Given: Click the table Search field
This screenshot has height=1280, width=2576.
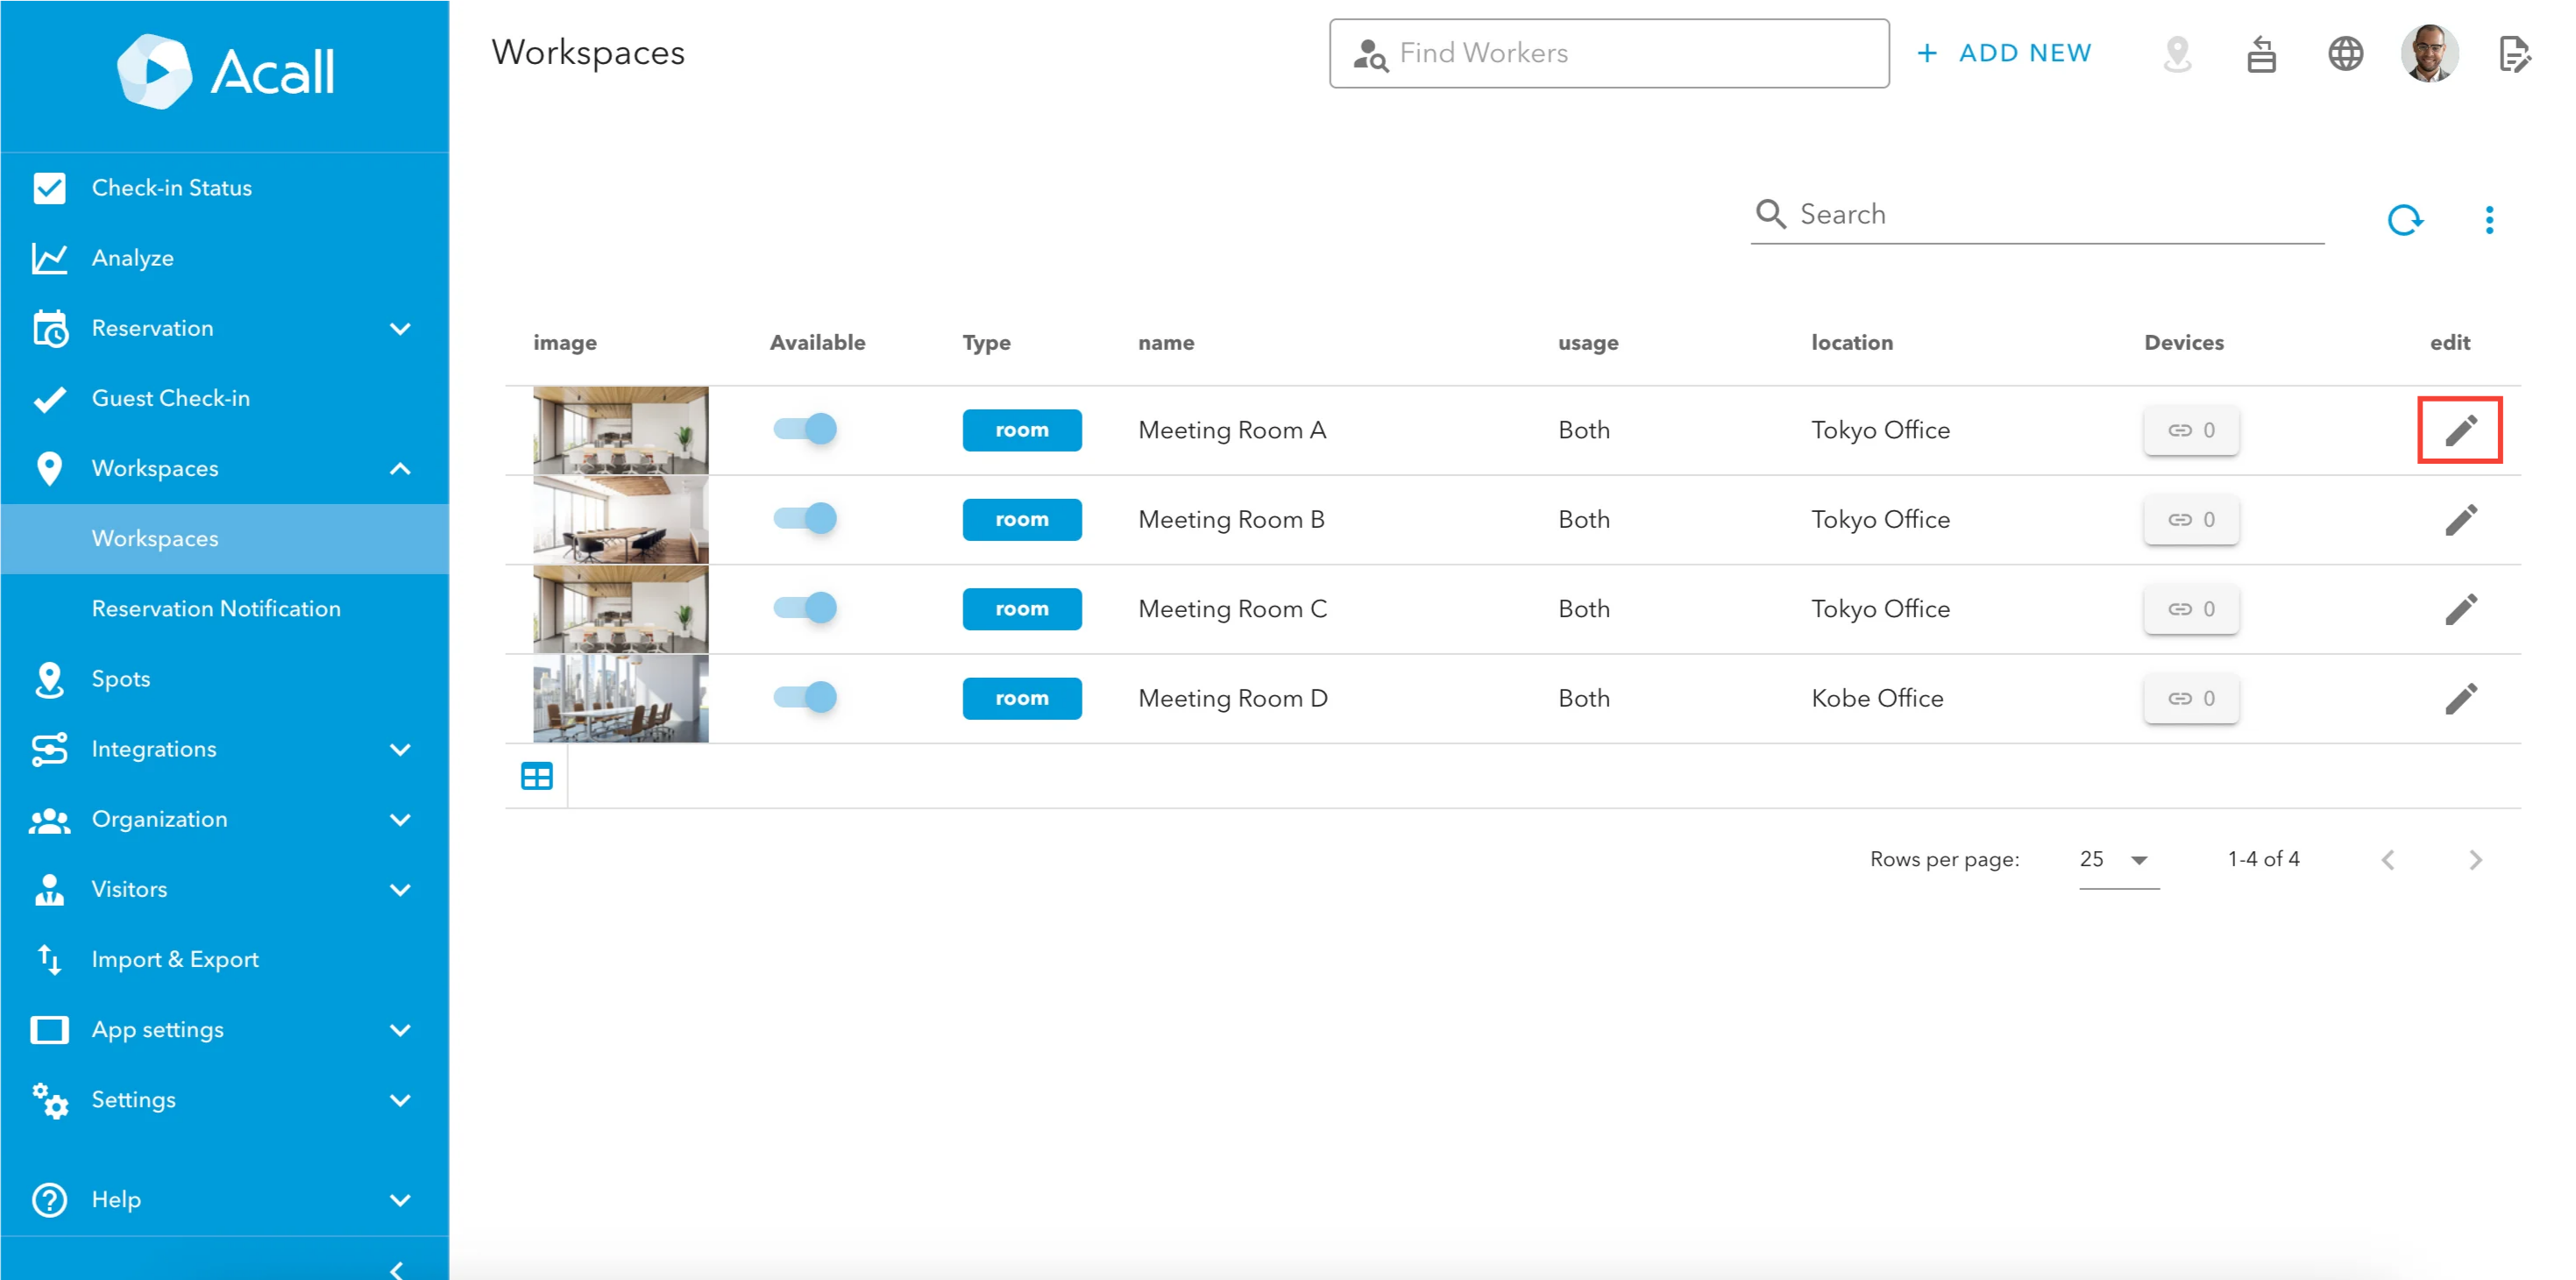Looking at the screenshot, I should coord(2036,214).
